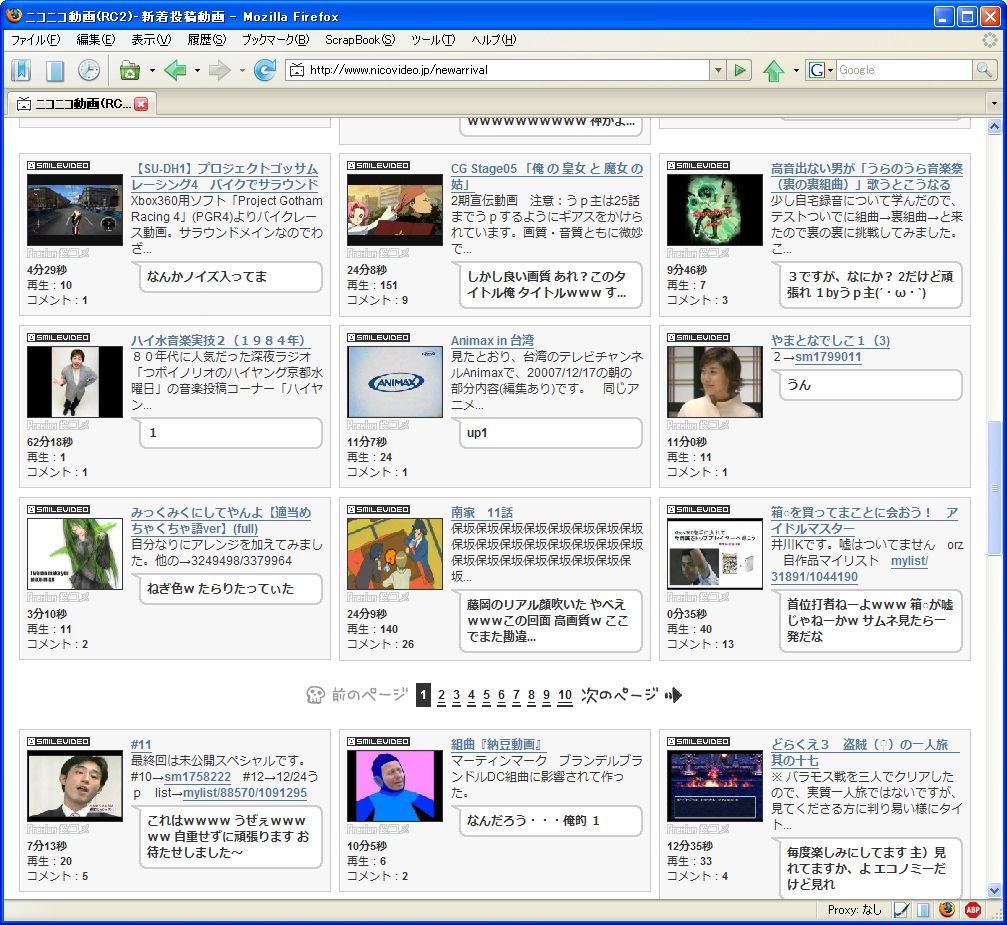Click the green-haired character thumbnail
The image size is (1007, 925).
click(x=75, y=554)
